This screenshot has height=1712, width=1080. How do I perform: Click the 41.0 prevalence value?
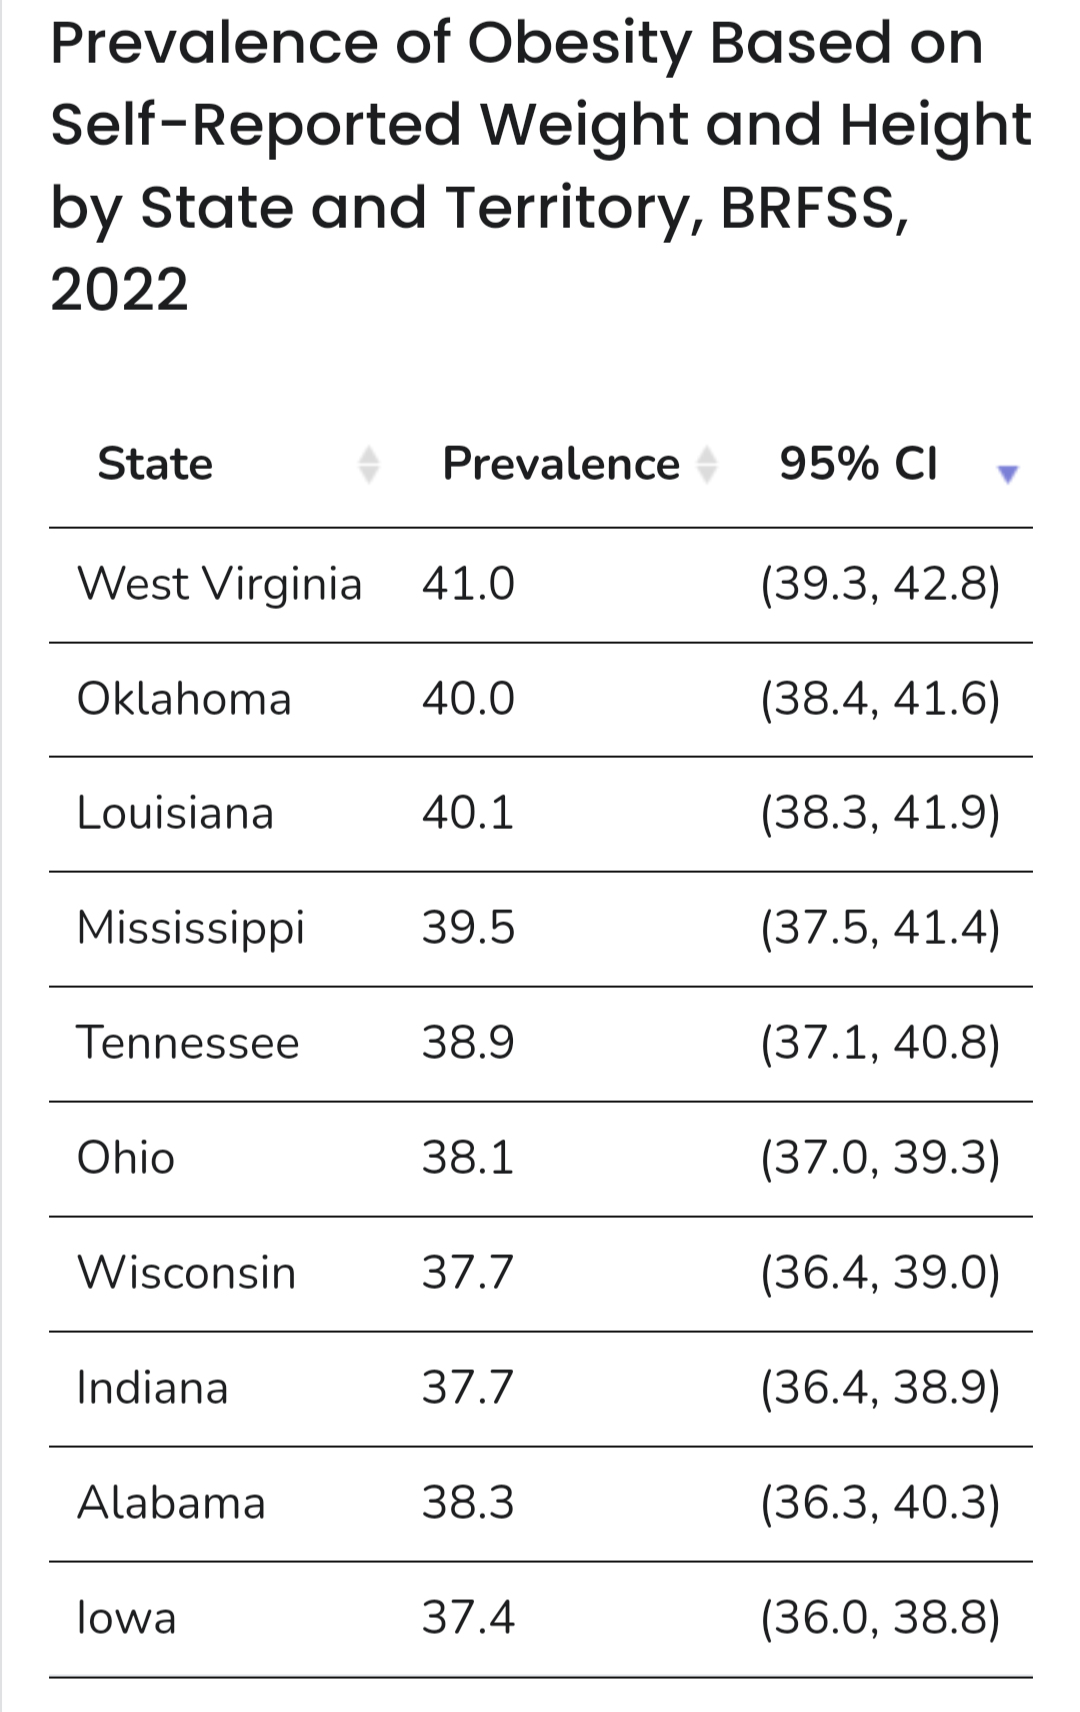pos(468,584)
